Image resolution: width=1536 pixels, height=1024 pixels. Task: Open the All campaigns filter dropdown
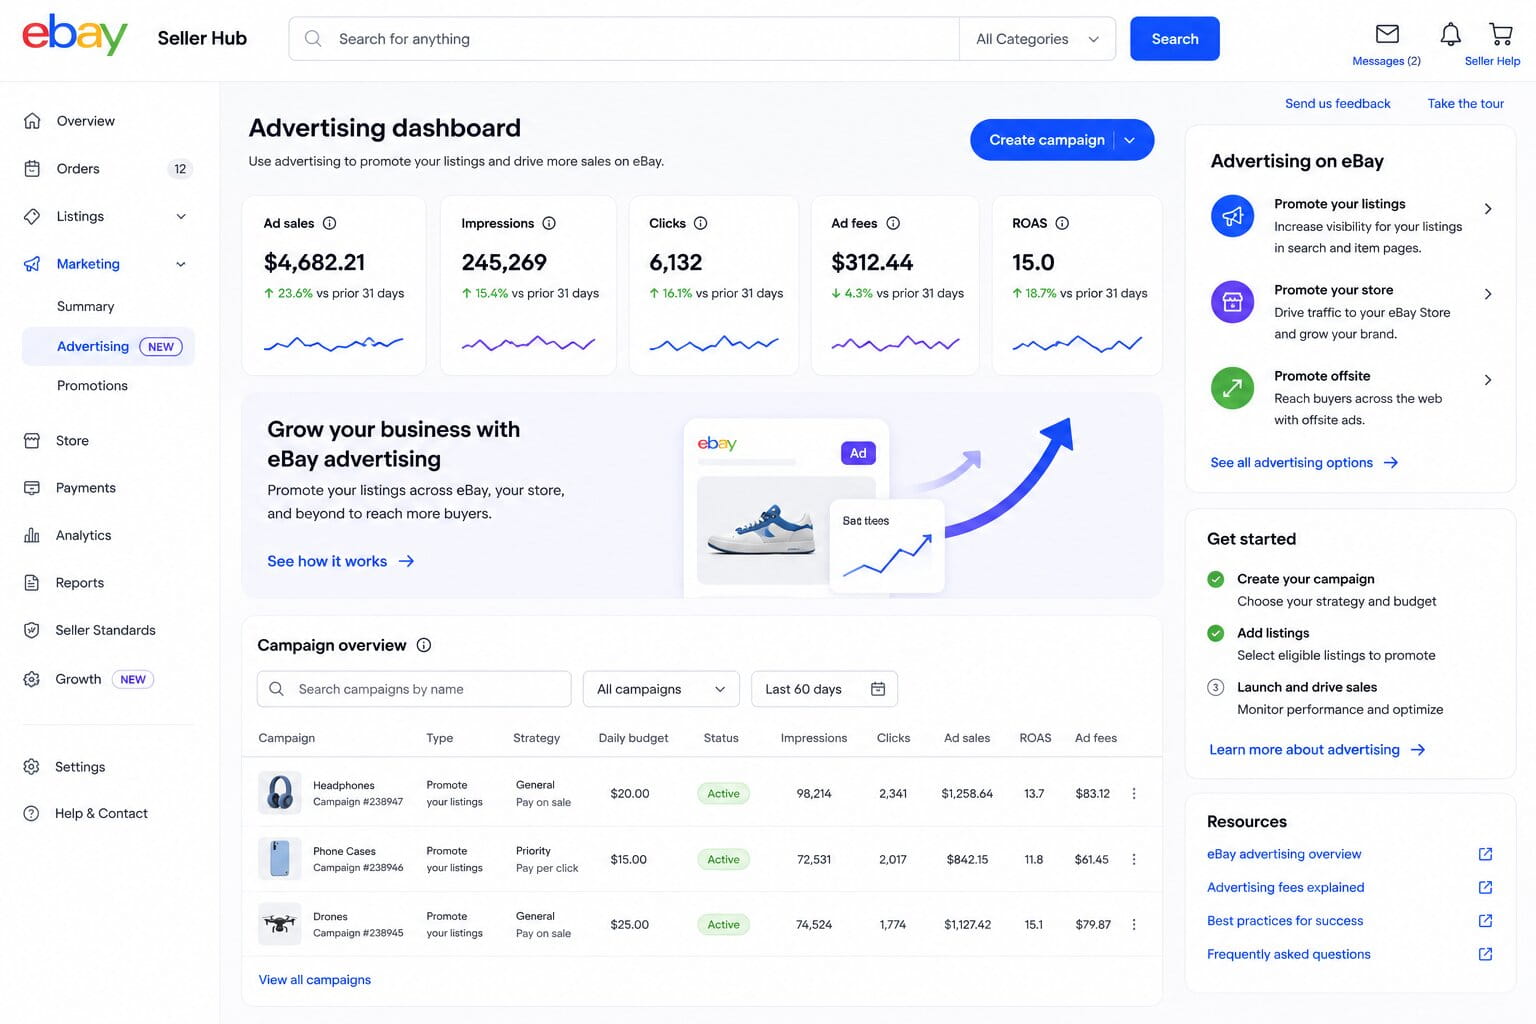point(661,689)
